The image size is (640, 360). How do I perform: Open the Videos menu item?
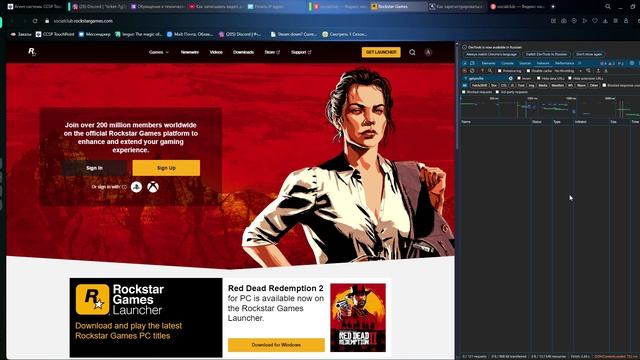pos(216,52)
